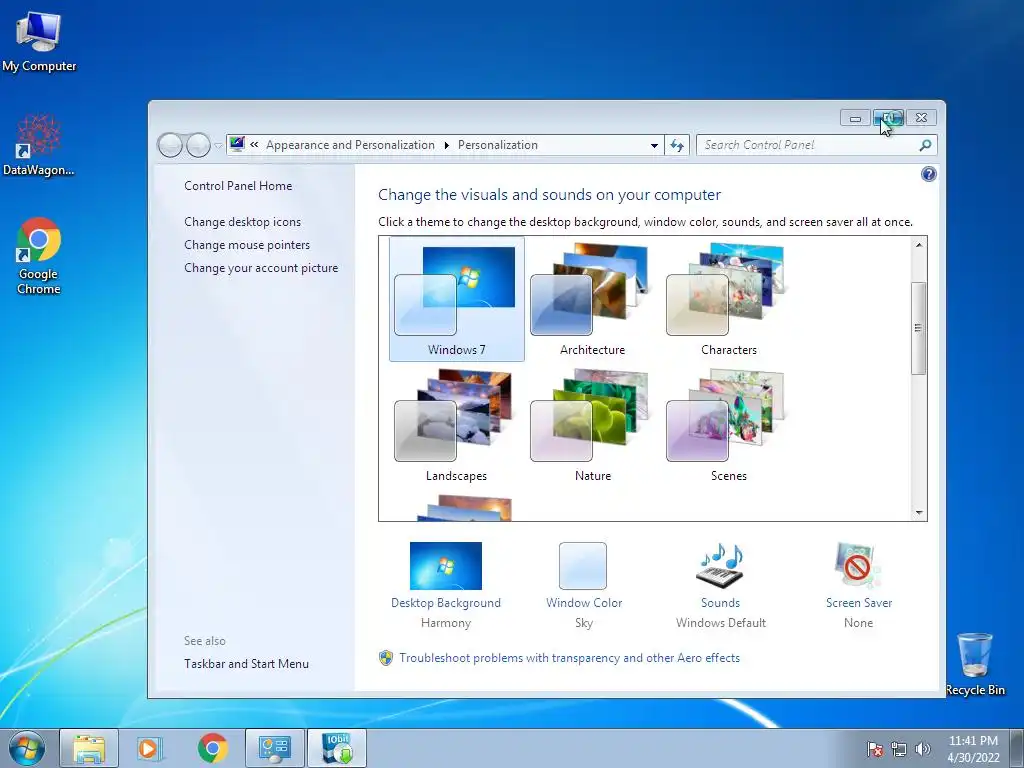This screenshot has width=1024, height=768.
Task: Open Change desktop icons link
Action: pos(242,222)
